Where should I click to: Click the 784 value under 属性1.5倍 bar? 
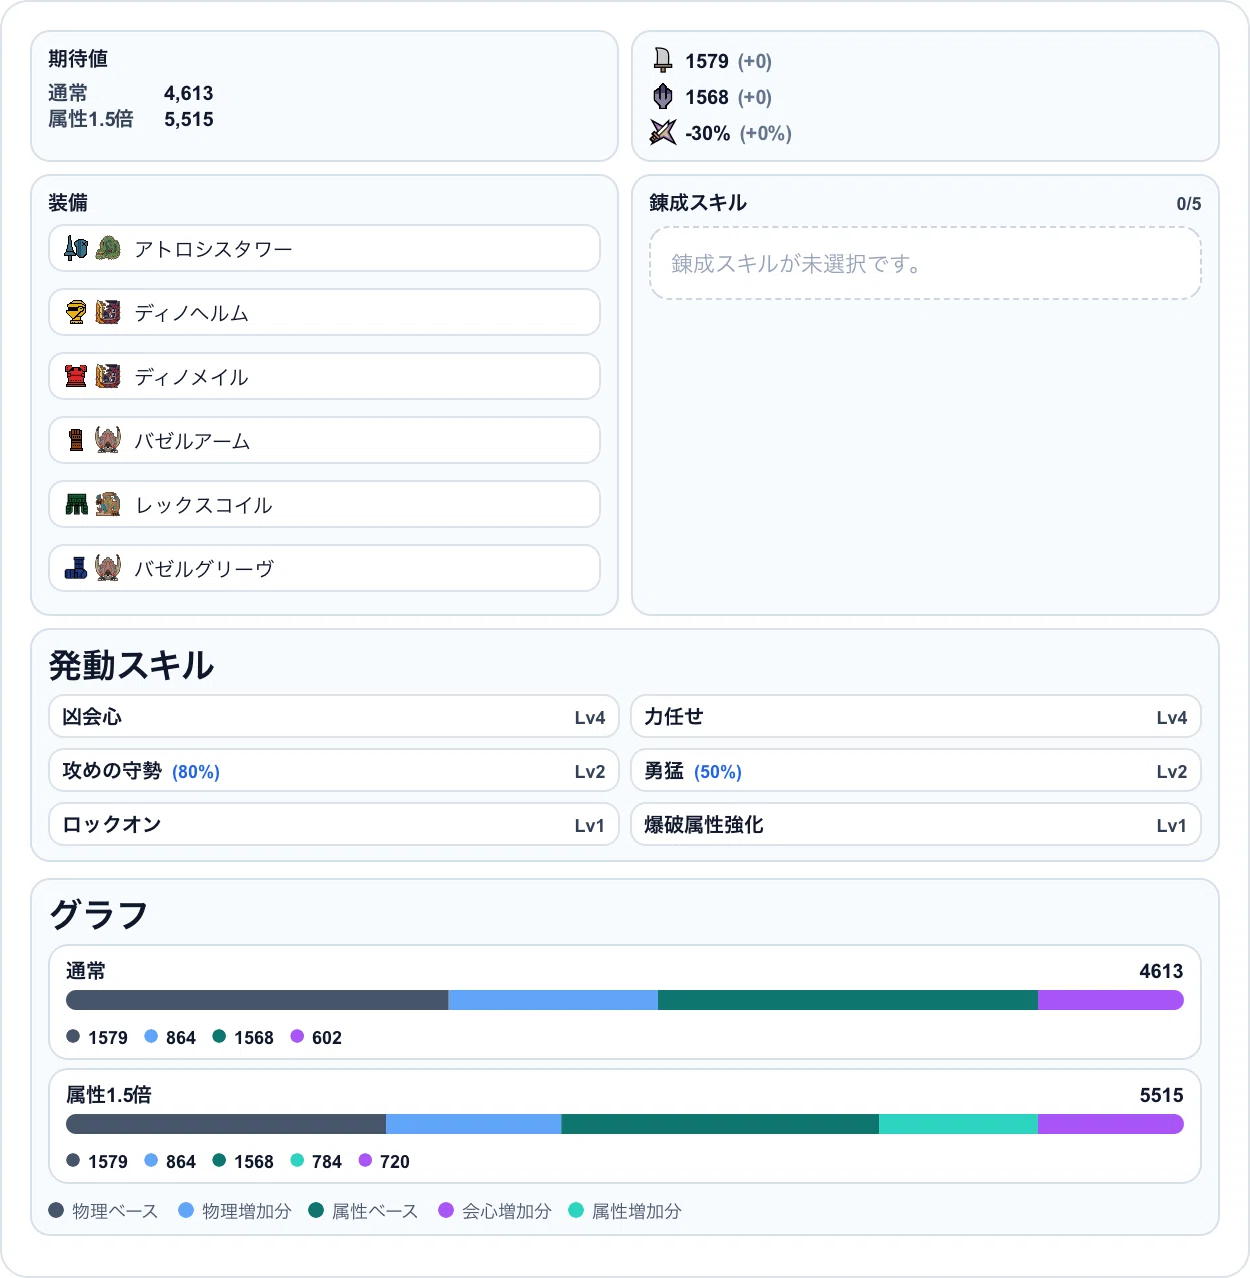coord(327,1162)
